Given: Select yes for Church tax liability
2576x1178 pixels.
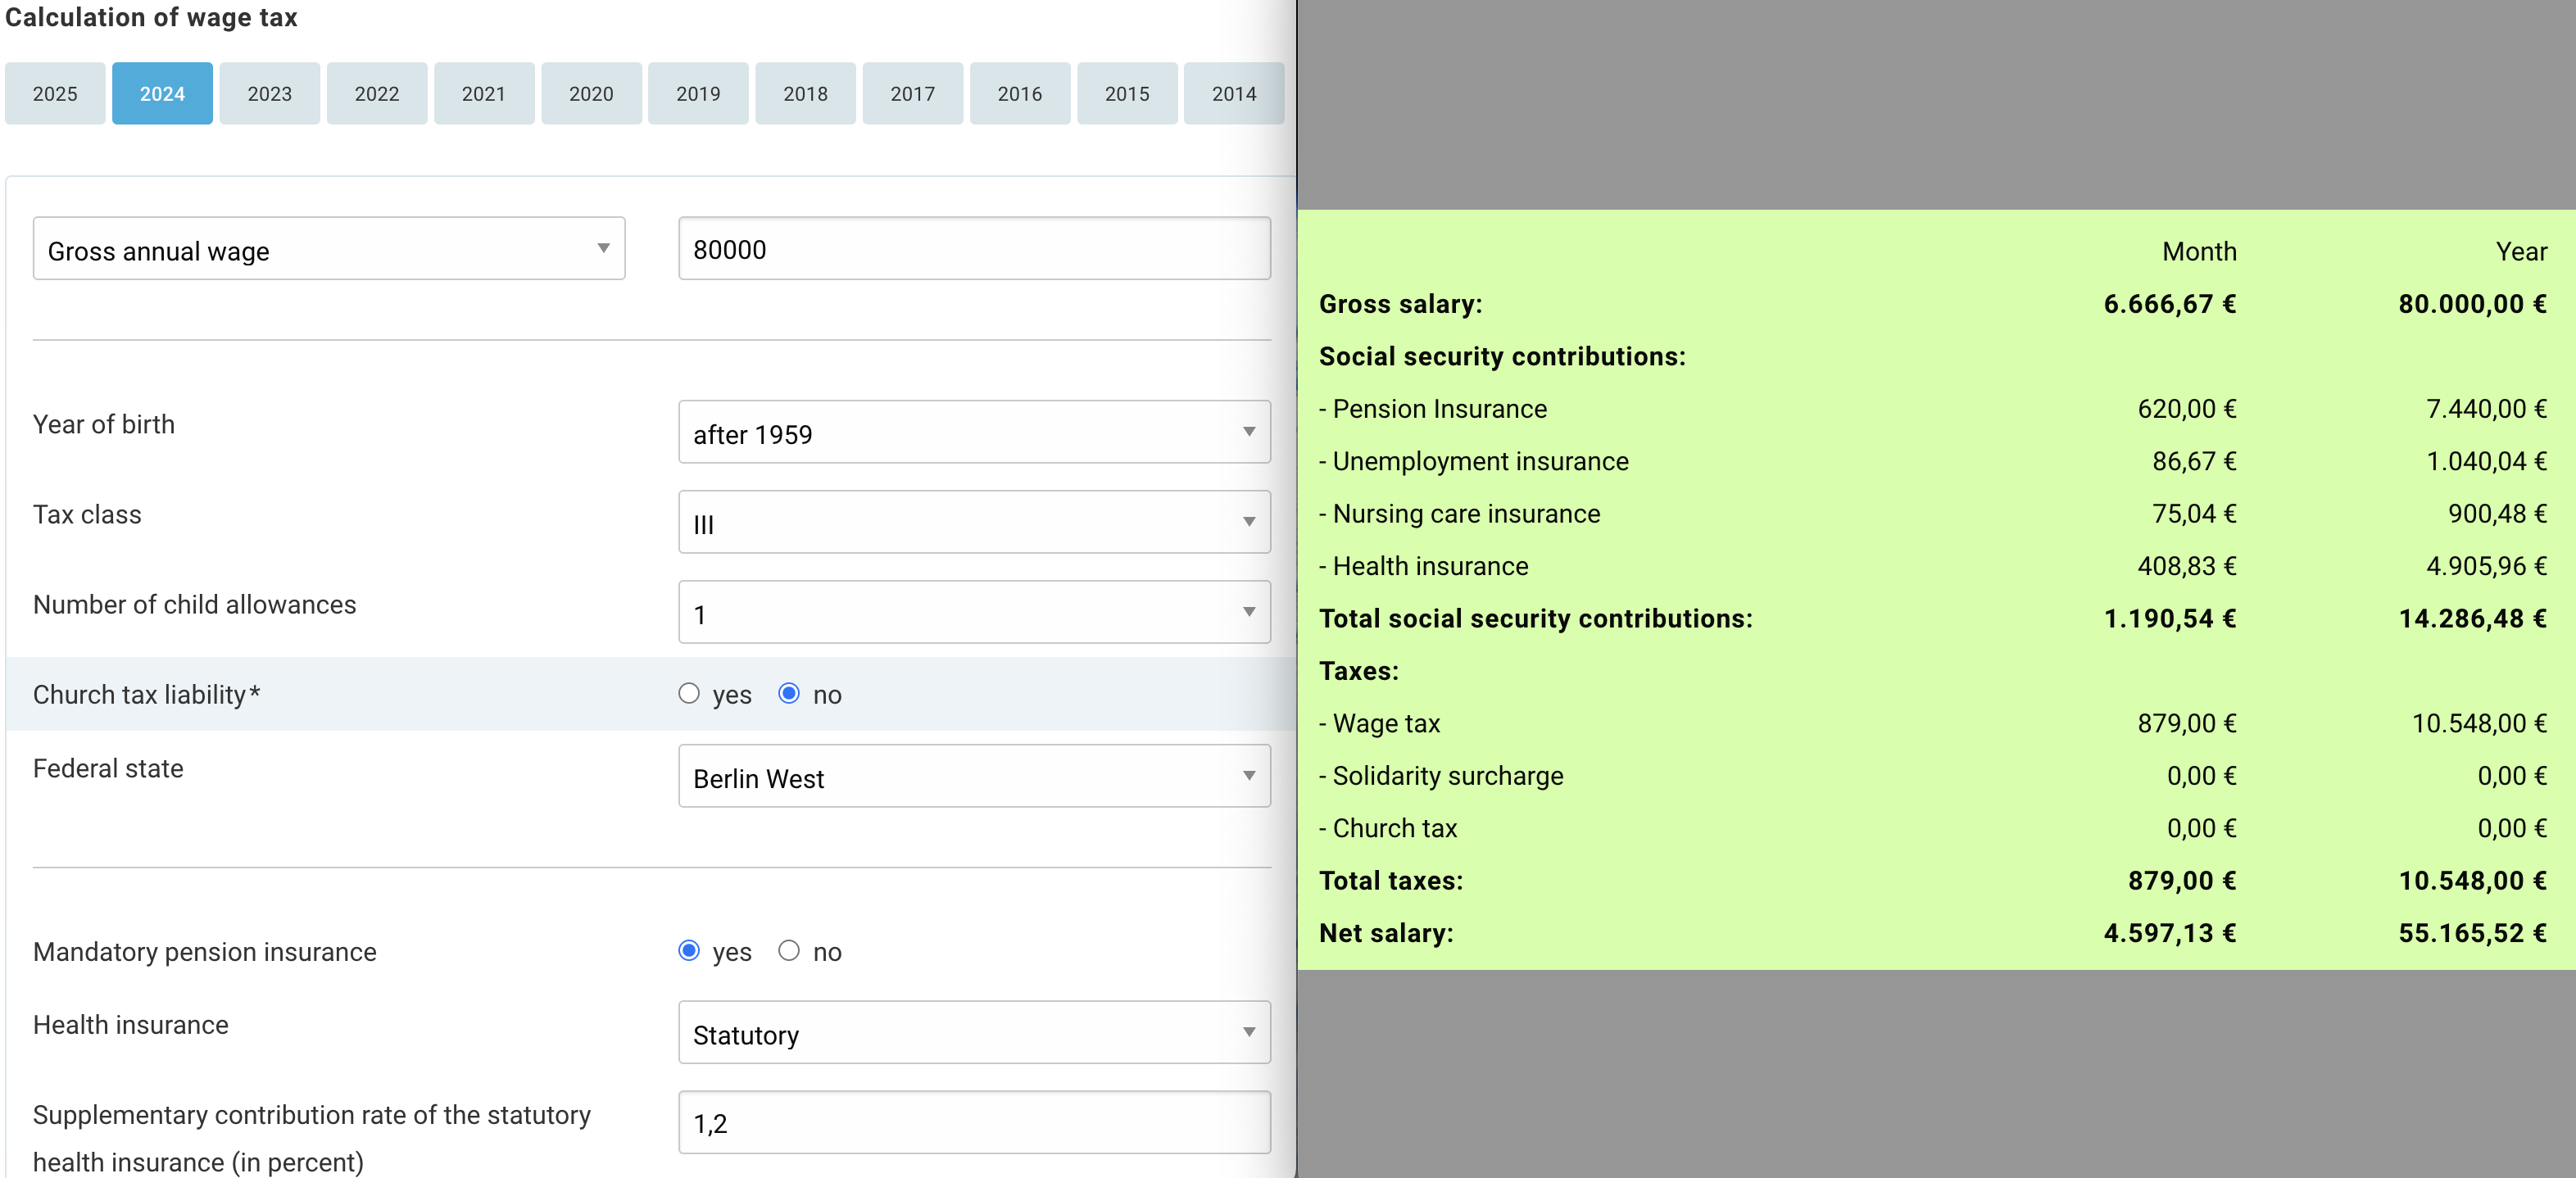Looking at the screenshot, I should (x=689, y=694).
